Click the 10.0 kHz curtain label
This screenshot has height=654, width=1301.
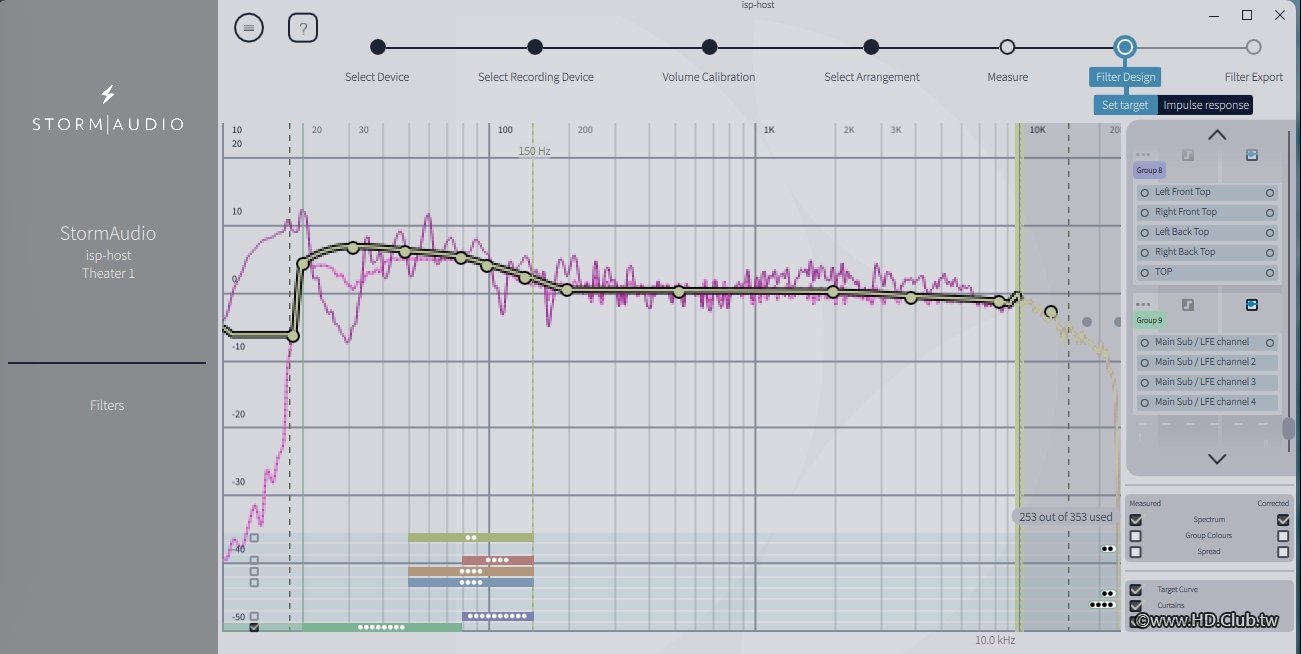coord(995,640)
